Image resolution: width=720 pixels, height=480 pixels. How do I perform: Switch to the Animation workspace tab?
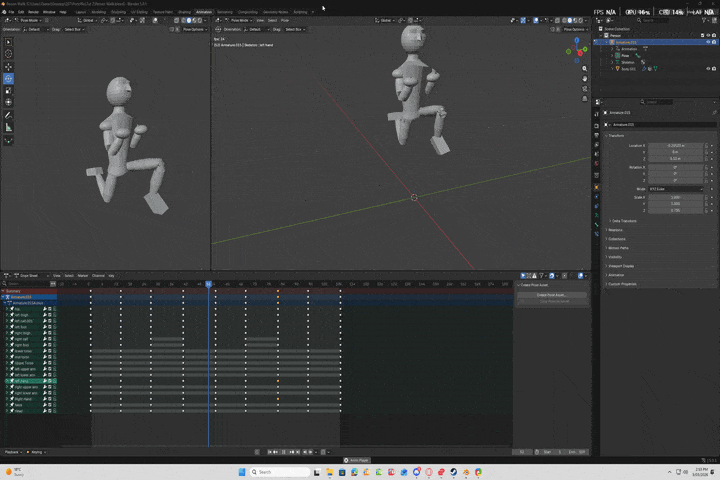point(204,12)
